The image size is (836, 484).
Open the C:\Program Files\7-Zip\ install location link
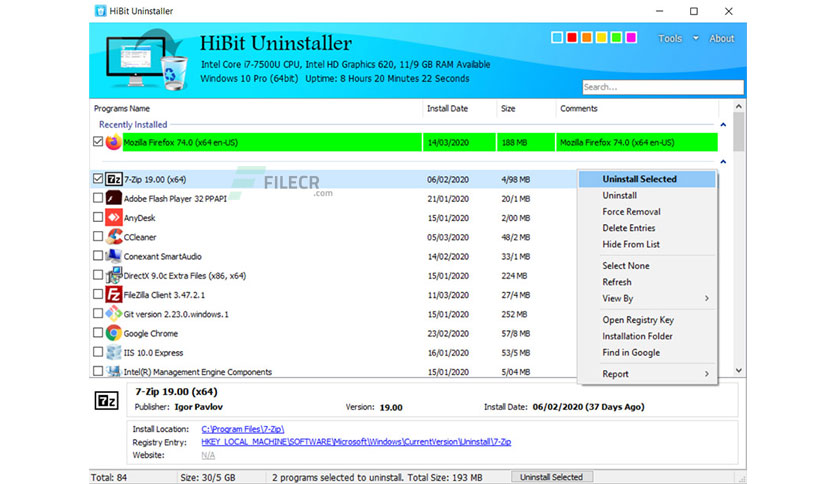243,429
